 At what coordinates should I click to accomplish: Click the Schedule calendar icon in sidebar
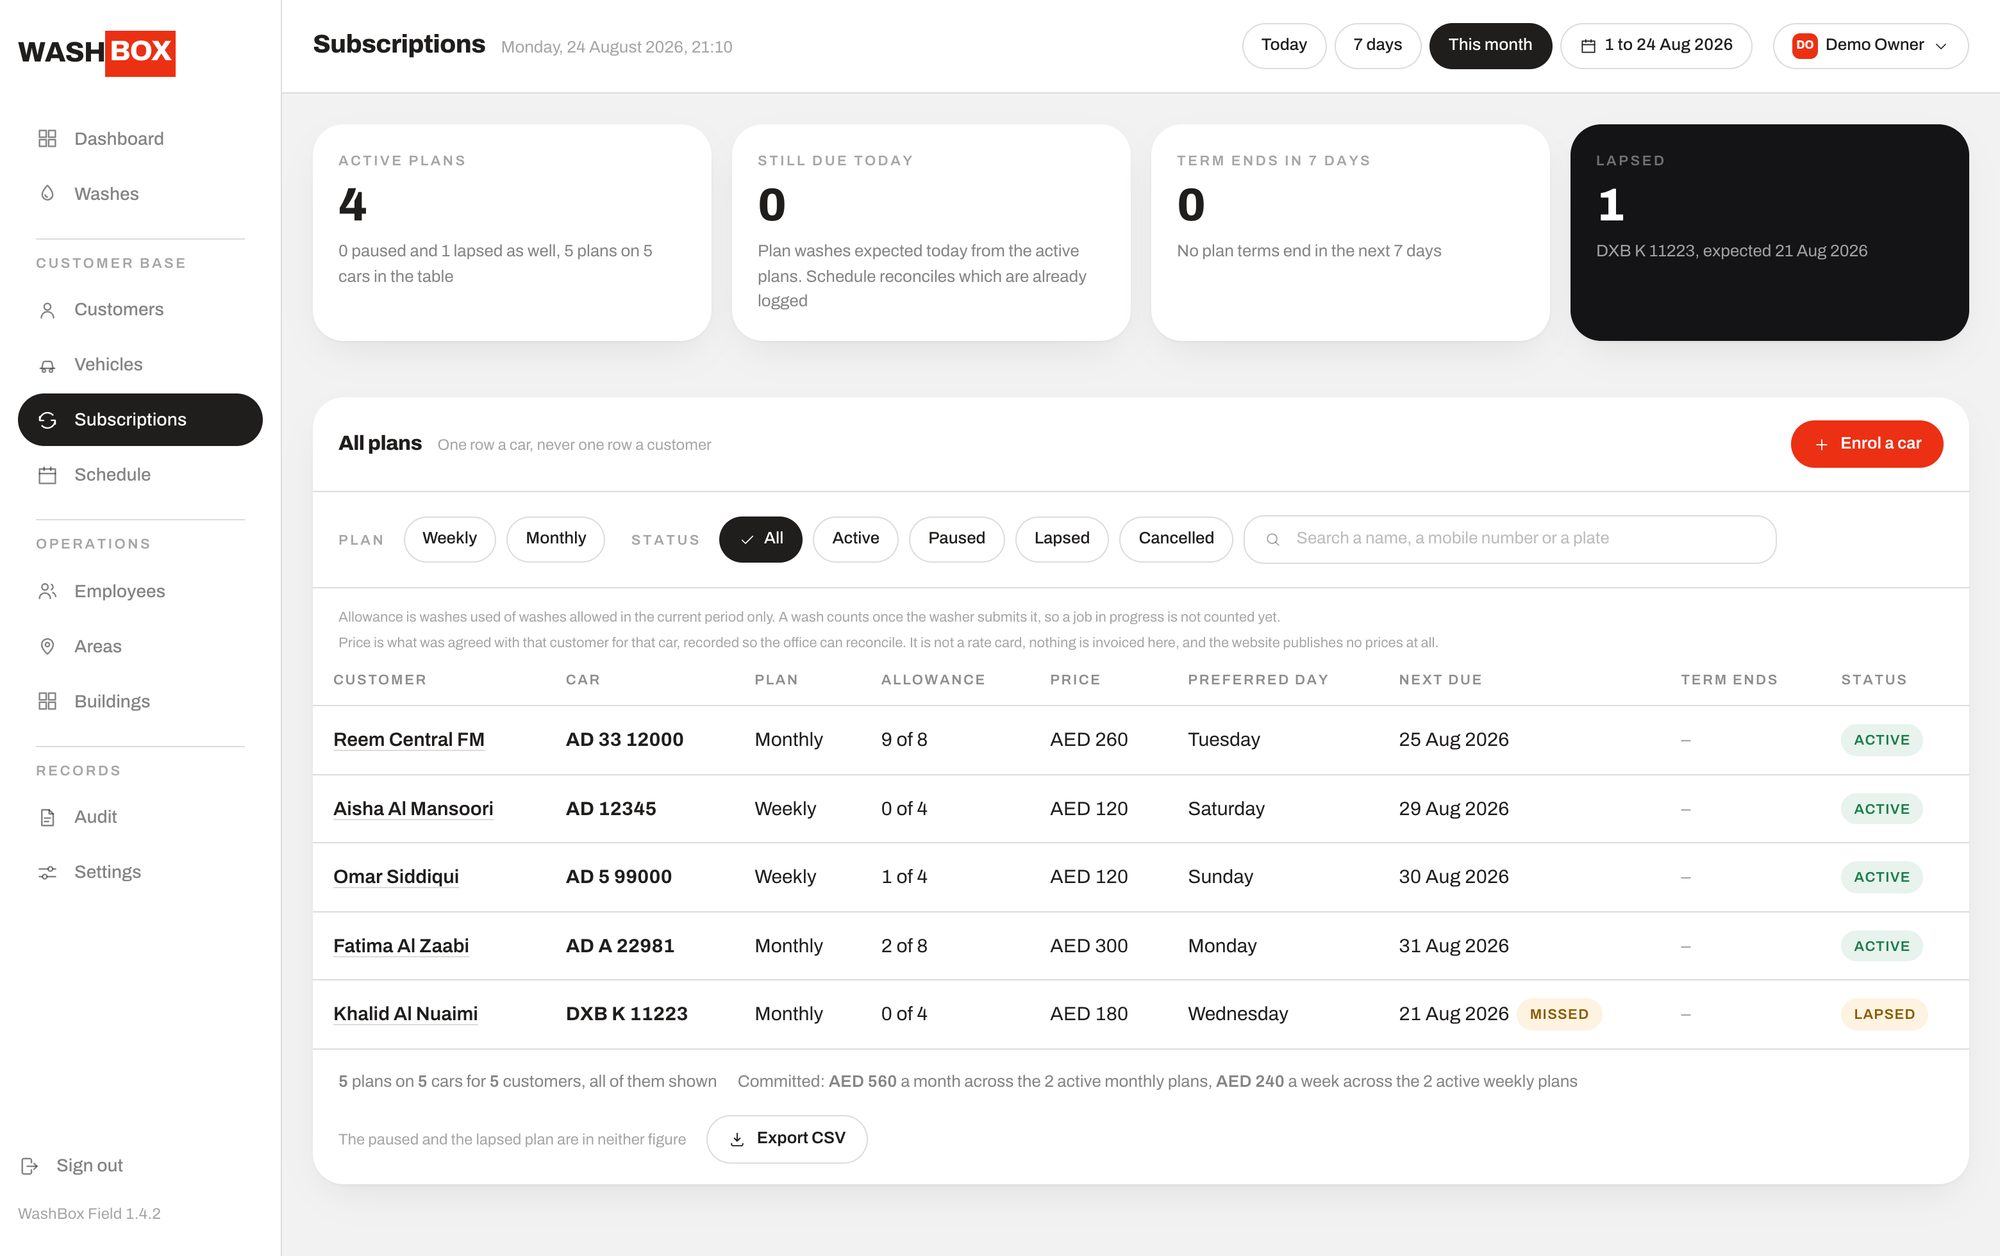47,475
